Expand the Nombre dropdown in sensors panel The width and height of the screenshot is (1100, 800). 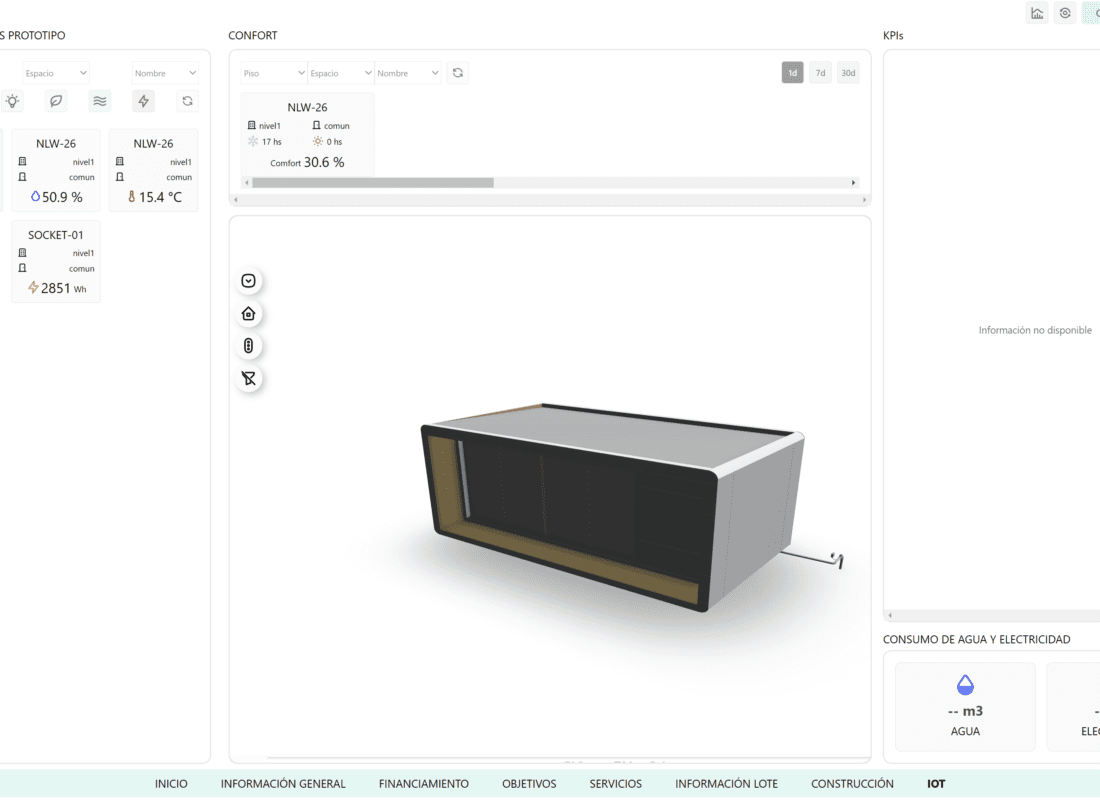pos(165,73)
